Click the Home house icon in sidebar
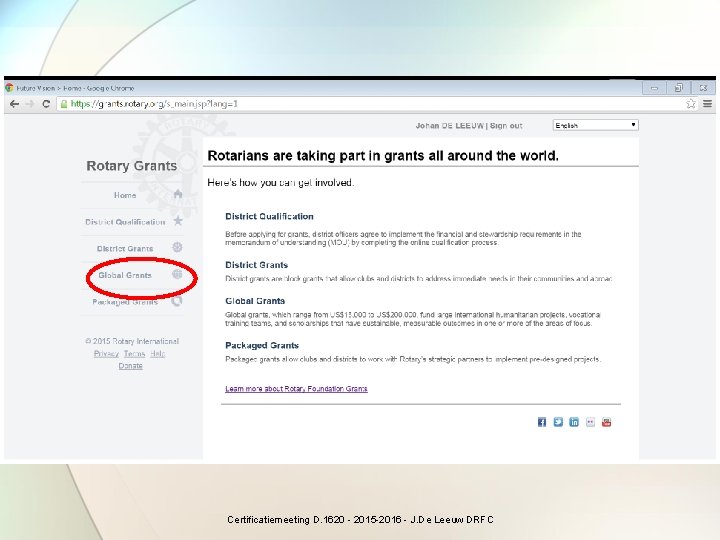Viewport: 720px width, 540px height. (x=178, y=194)
